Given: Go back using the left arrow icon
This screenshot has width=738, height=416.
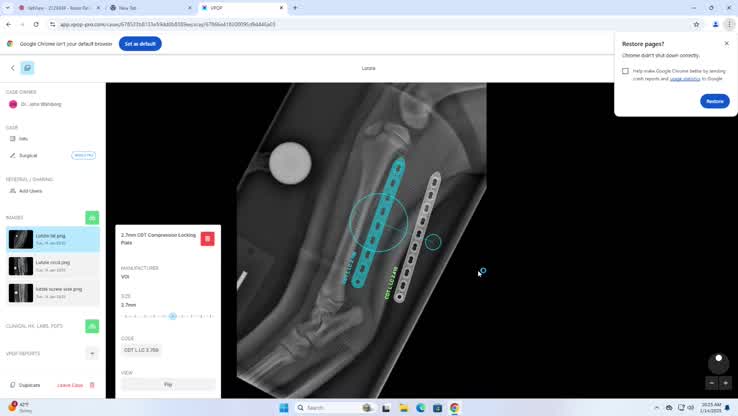Looking at the screenshot, I should point(13,68).
